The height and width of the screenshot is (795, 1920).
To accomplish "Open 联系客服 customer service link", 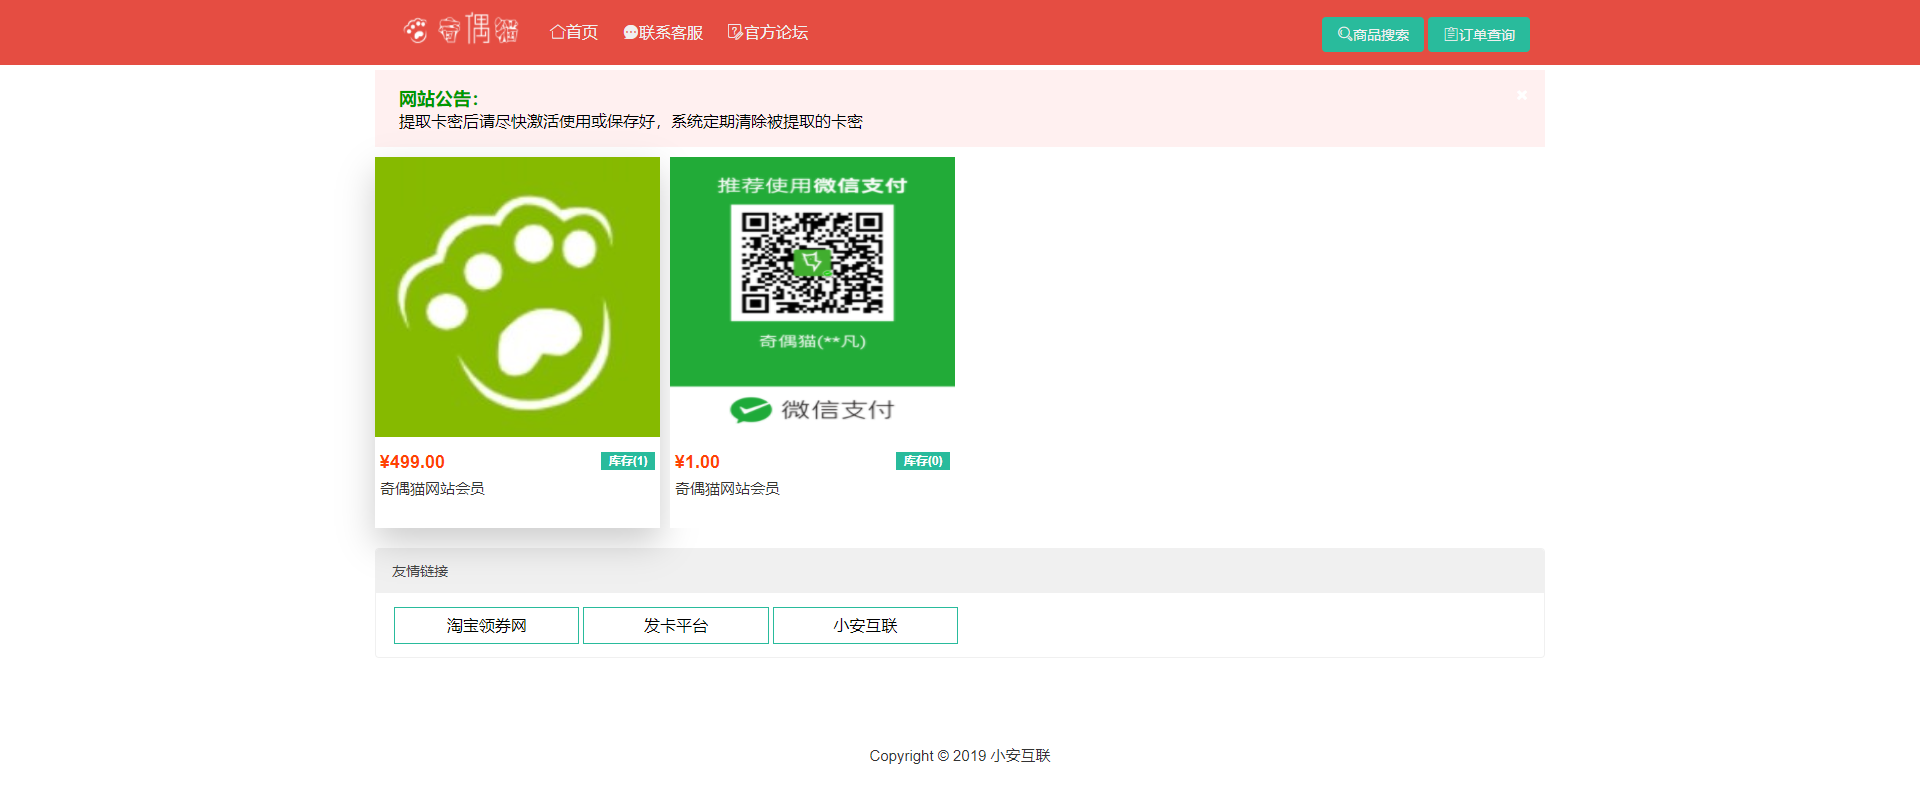I will tap(663, 32).
